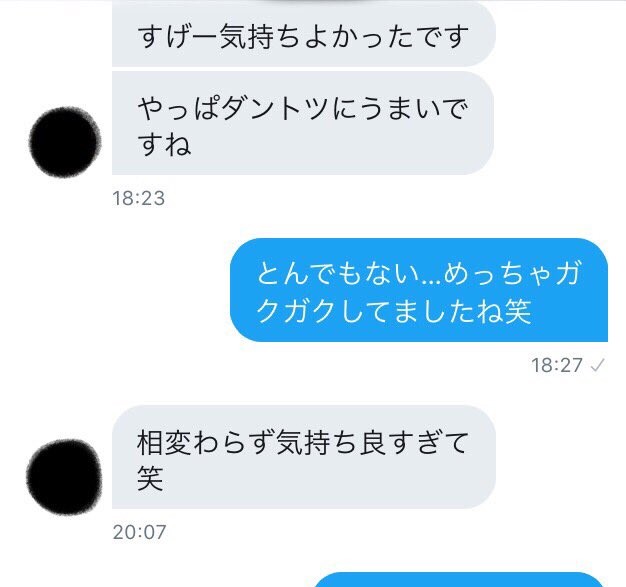Tap the blacked-out avatar beside the 18:23 messages
The height and width of the screenshot is (587, 626).
point(65,142)
